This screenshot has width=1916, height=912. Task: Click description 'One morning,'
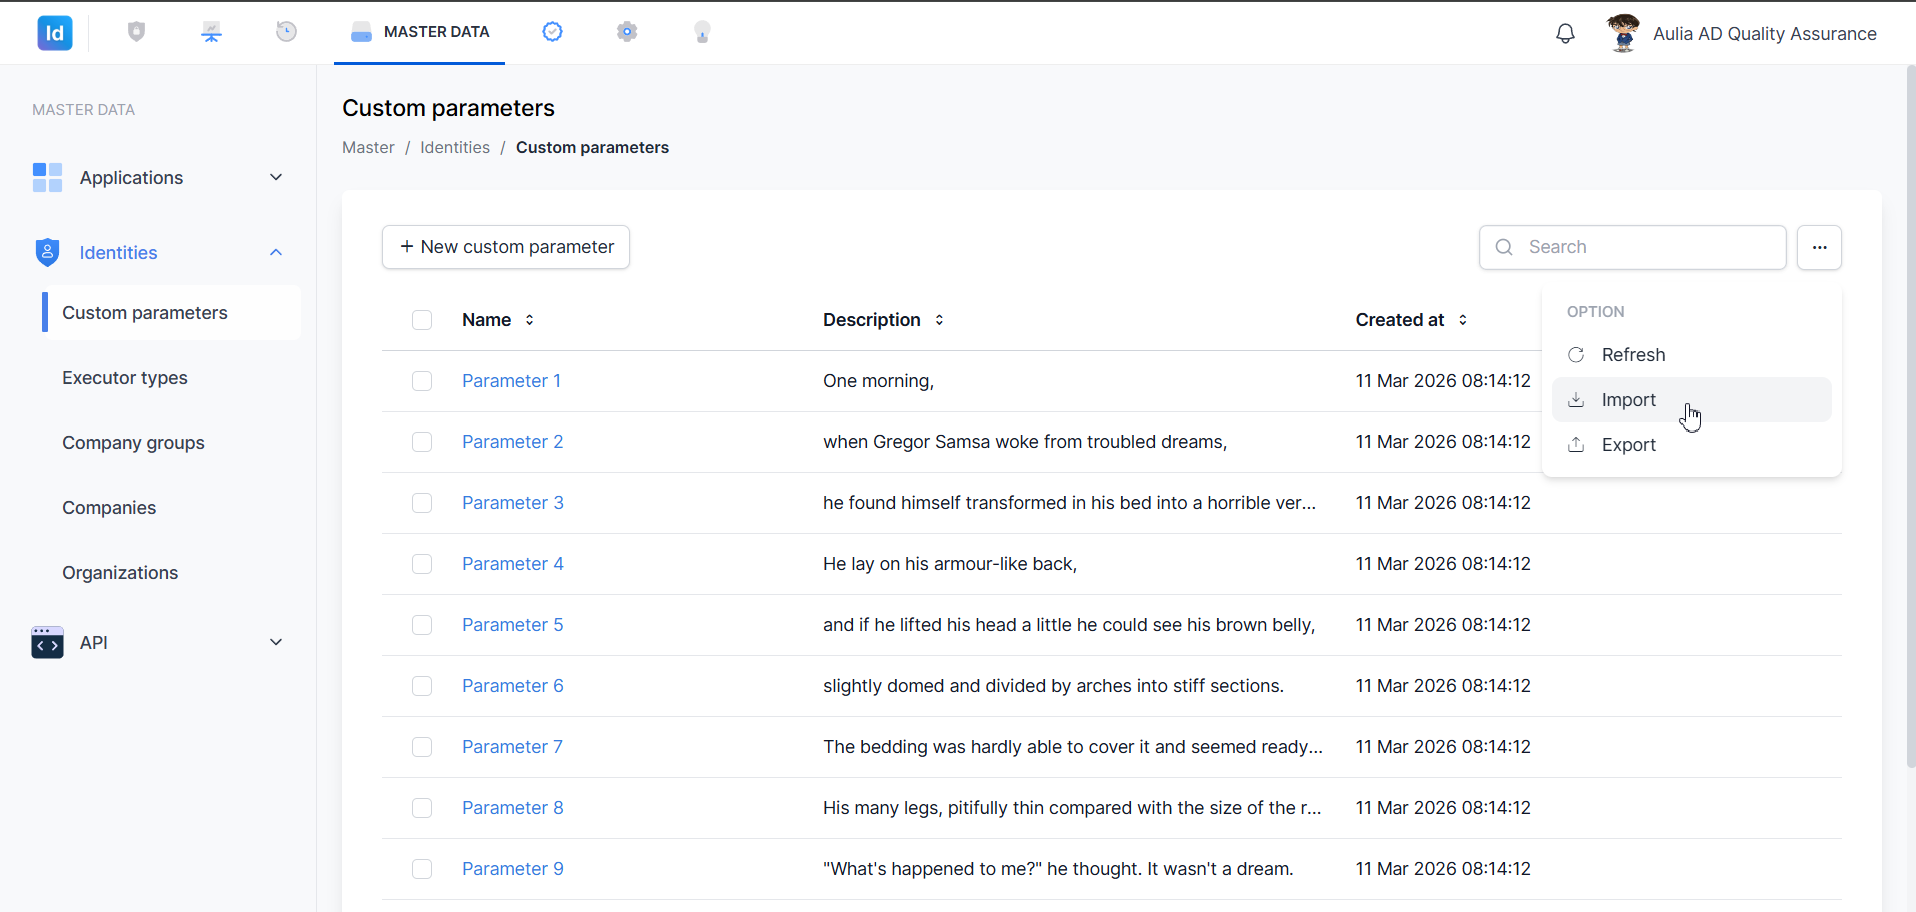click(879, 381)
